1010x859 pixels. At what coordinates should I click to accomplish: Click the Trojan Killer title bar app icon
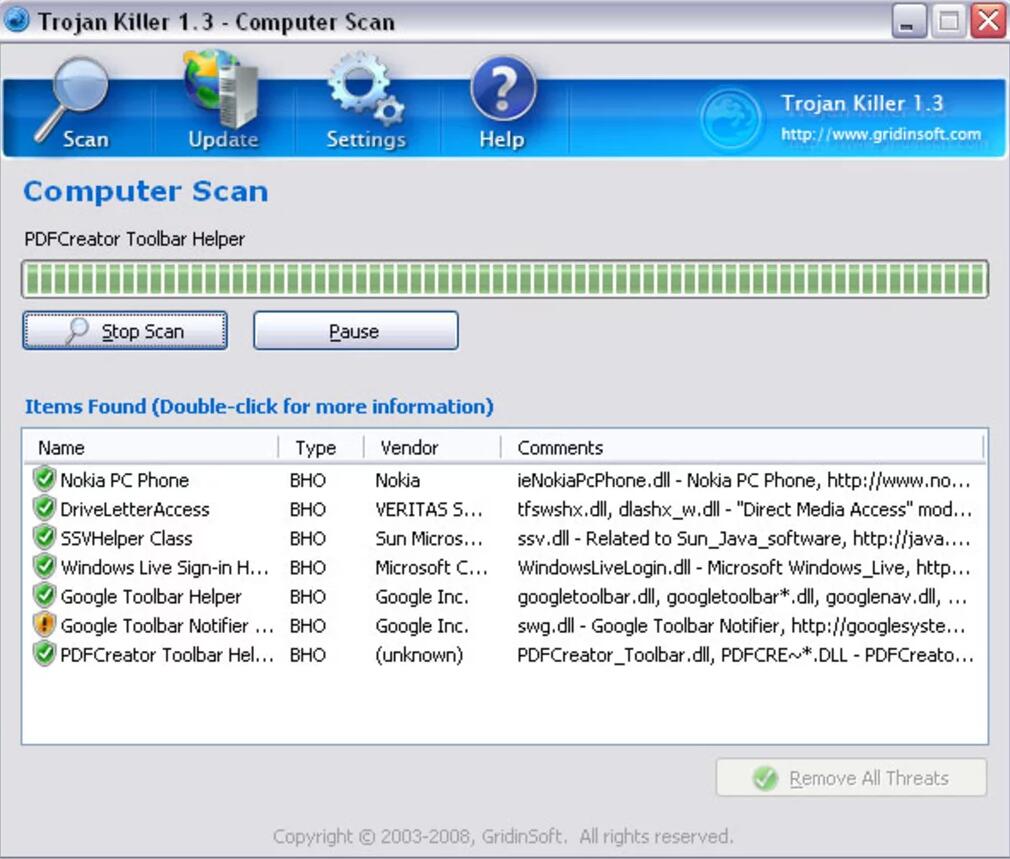[x=17, y=21]
